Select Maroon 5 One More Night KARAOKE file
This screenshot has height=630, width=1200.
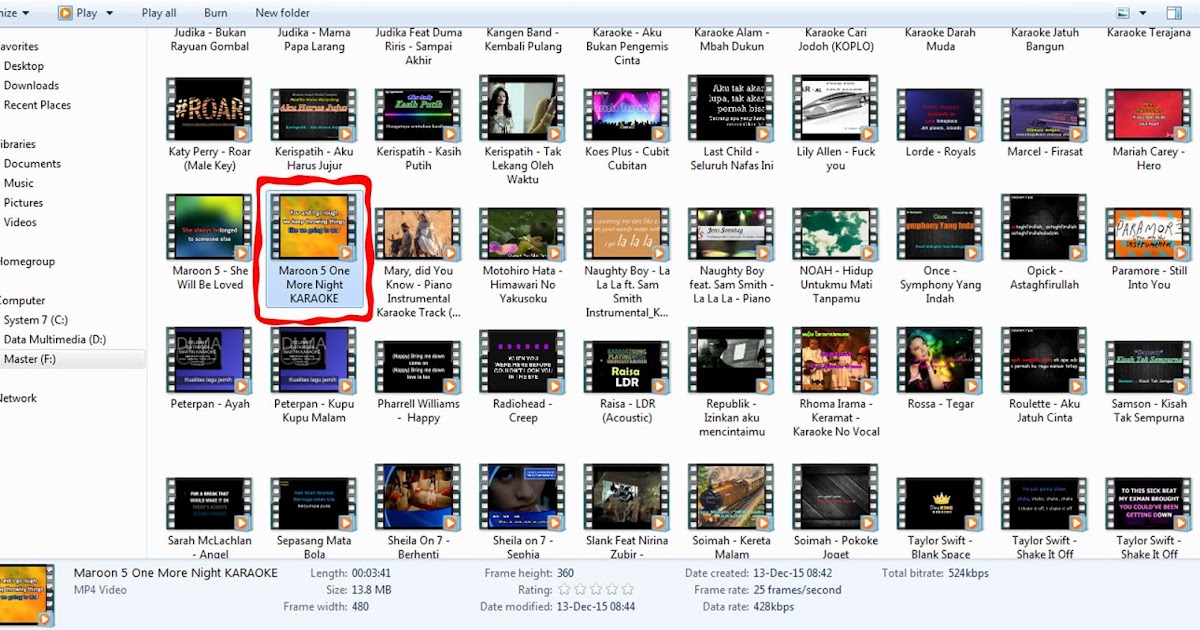point(314,250)
